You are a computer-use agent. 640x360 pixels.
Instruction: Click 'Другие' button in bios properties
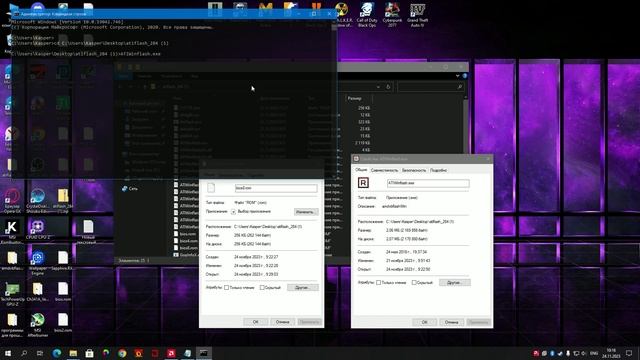coord(302,288)
